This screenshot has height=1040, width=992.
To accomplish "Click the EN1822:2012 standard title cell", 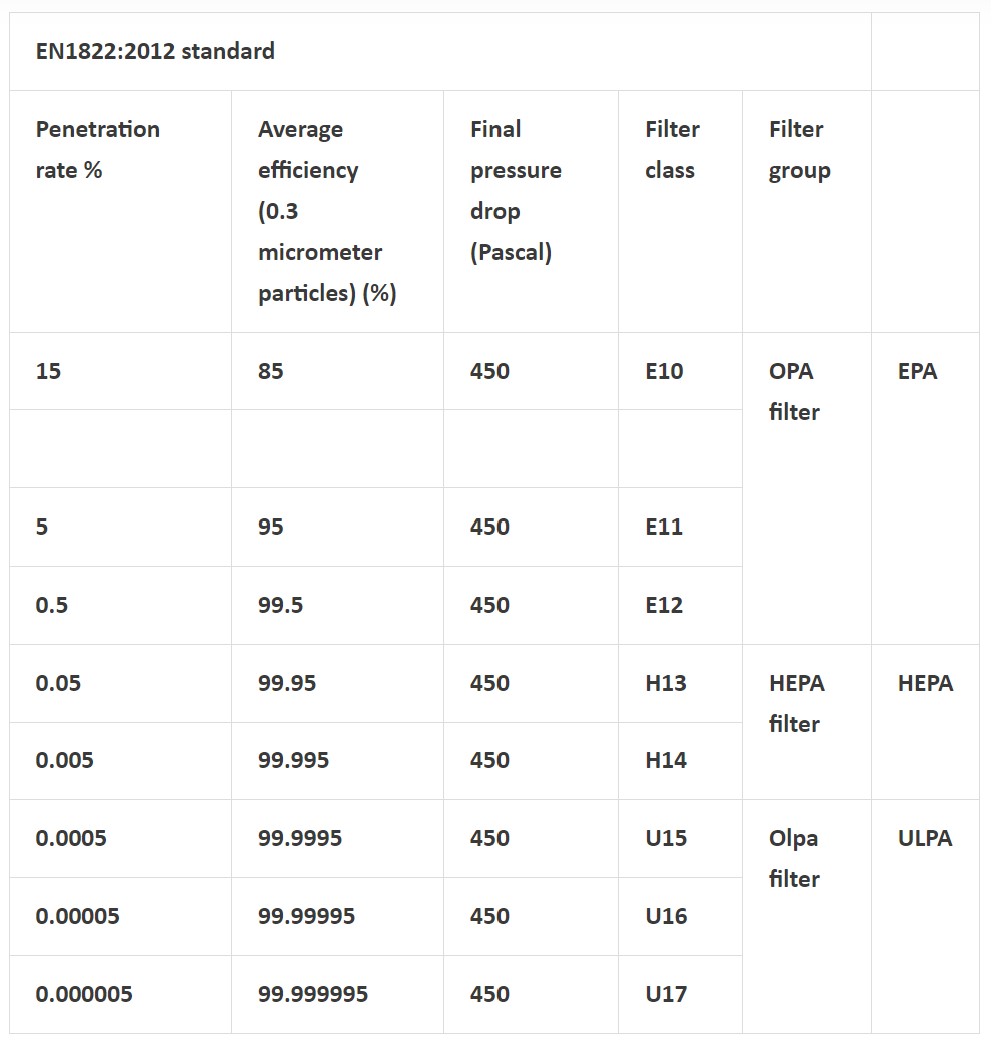I will 155,51.
